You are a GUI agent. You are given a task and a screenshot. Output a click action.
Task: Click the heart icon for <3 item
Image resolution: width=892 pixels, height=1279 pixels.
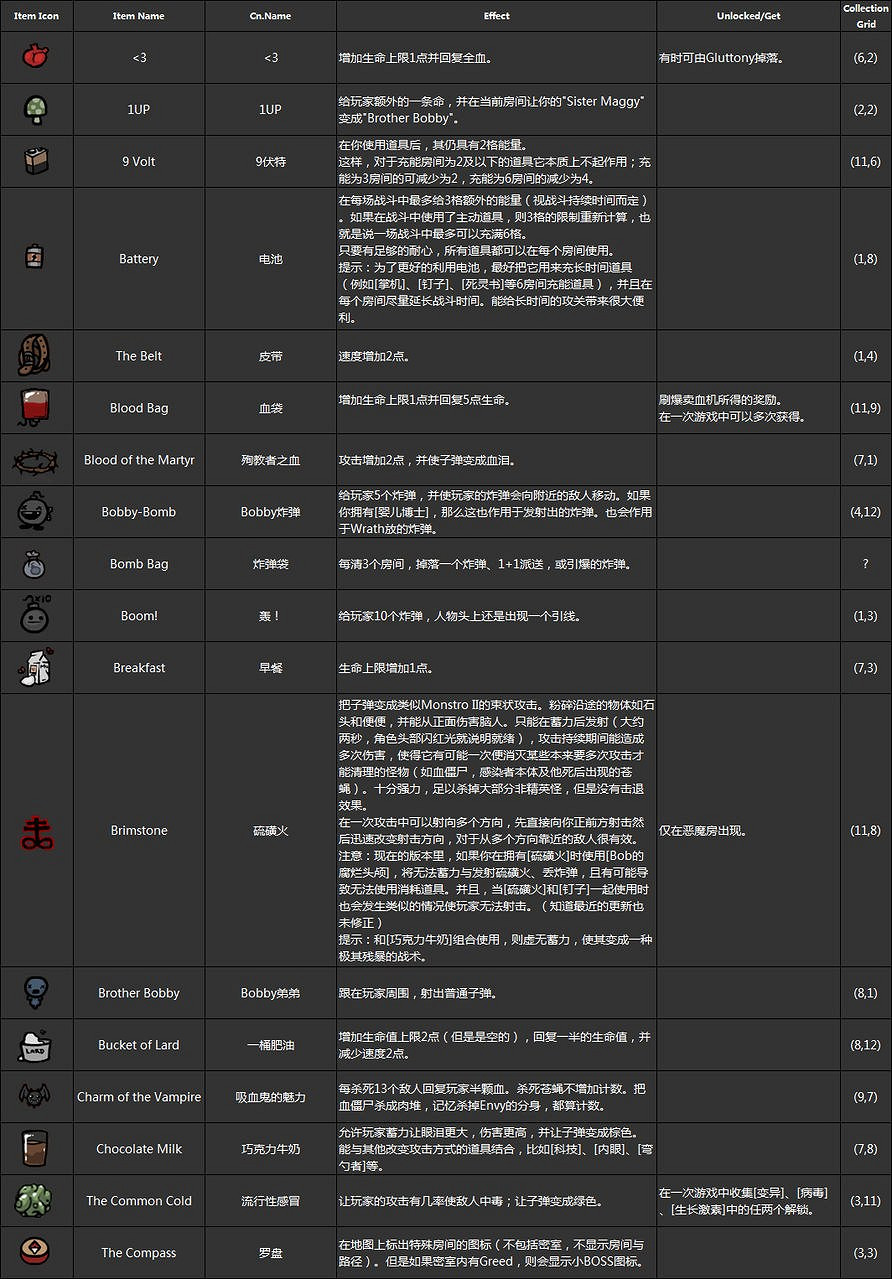pyautogui.click(x=36, y=57)
